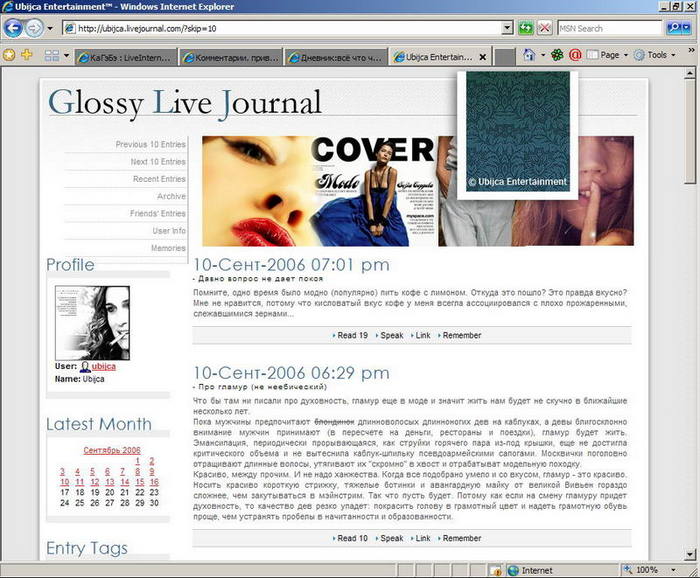Viewport: 700px width, 578px height.
Task: Read 10 comments on the glamour entry
Action: pyautogui.click(x=352, y=538)
